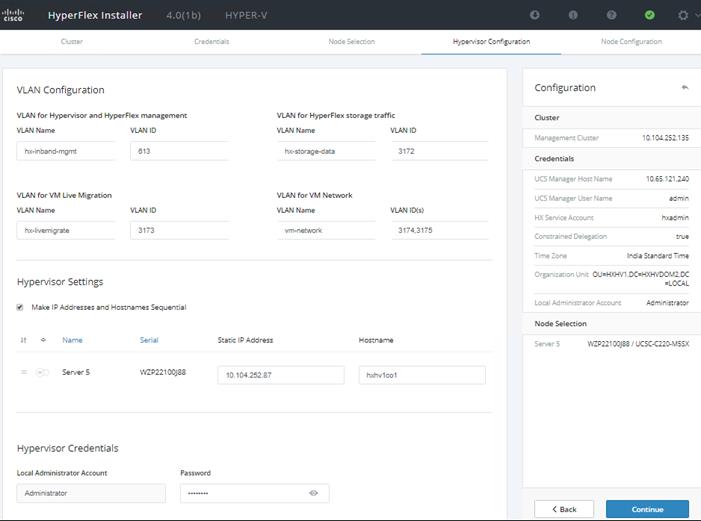
Task: Click the Credentials section header in Configuration panel
Action: coord(554,159)
